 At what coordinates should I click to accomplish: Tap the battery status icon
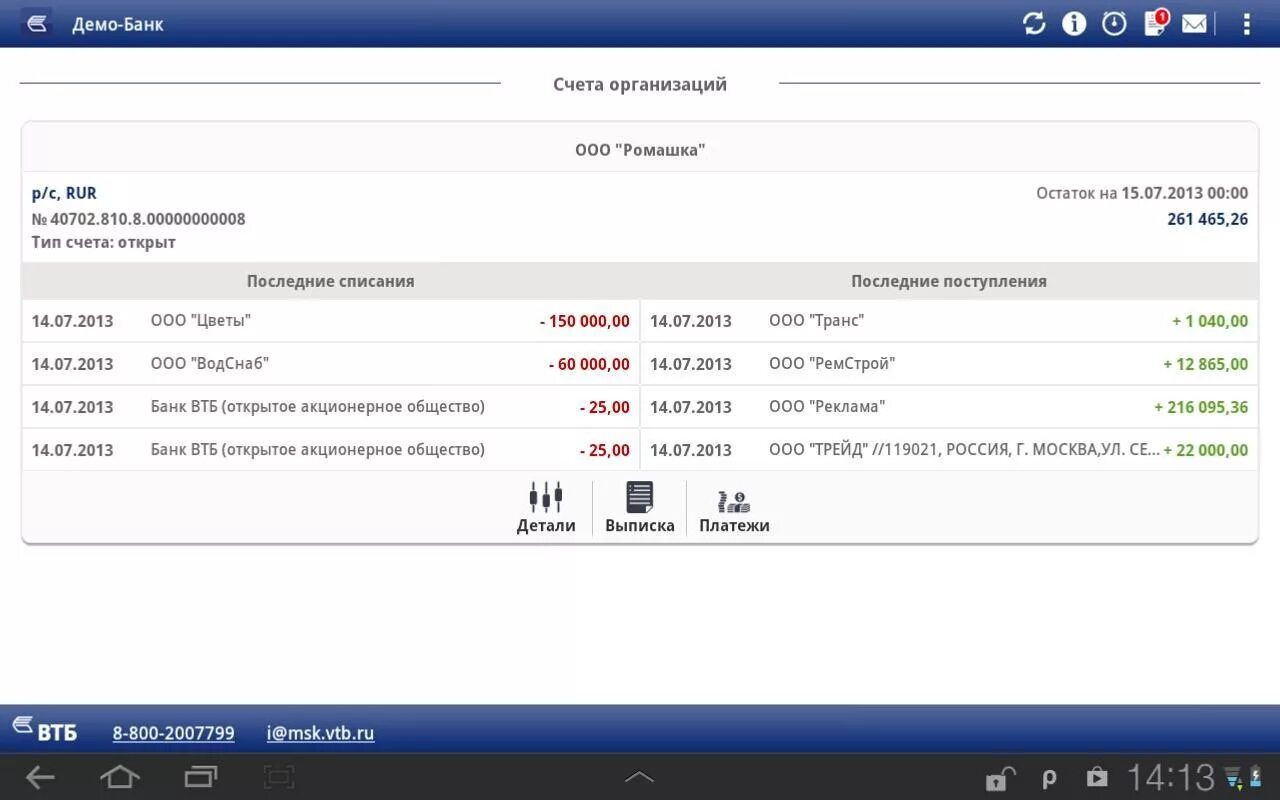point(1255,777)
